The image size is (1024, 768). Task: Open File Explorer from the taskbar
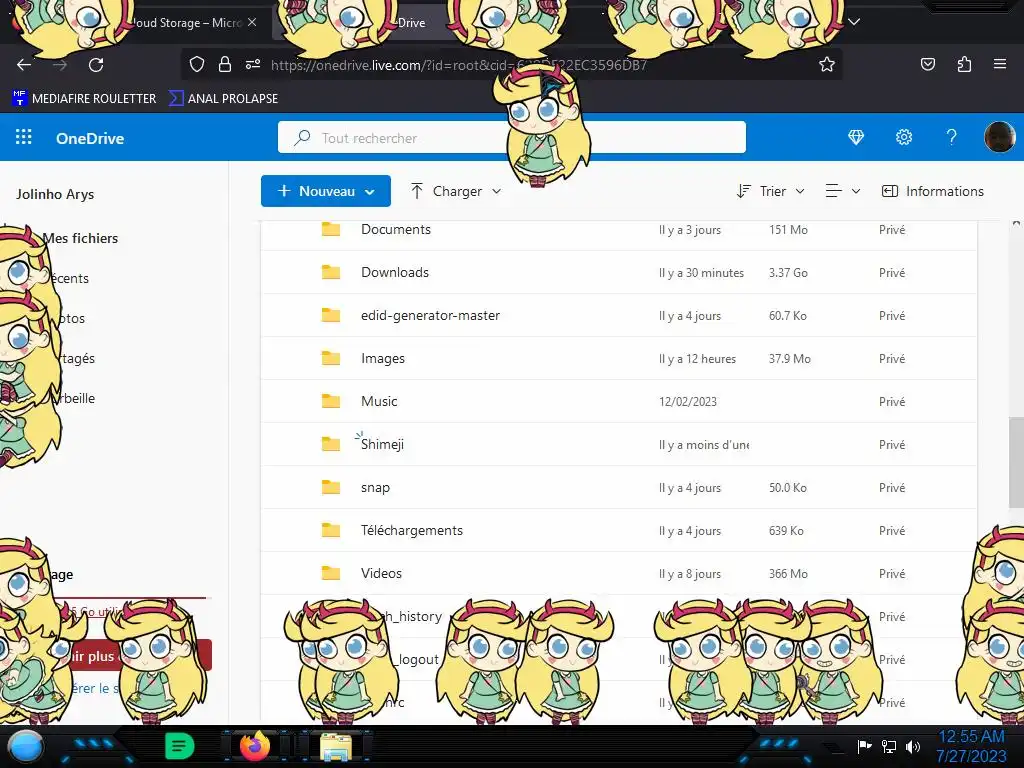point(336,748)
